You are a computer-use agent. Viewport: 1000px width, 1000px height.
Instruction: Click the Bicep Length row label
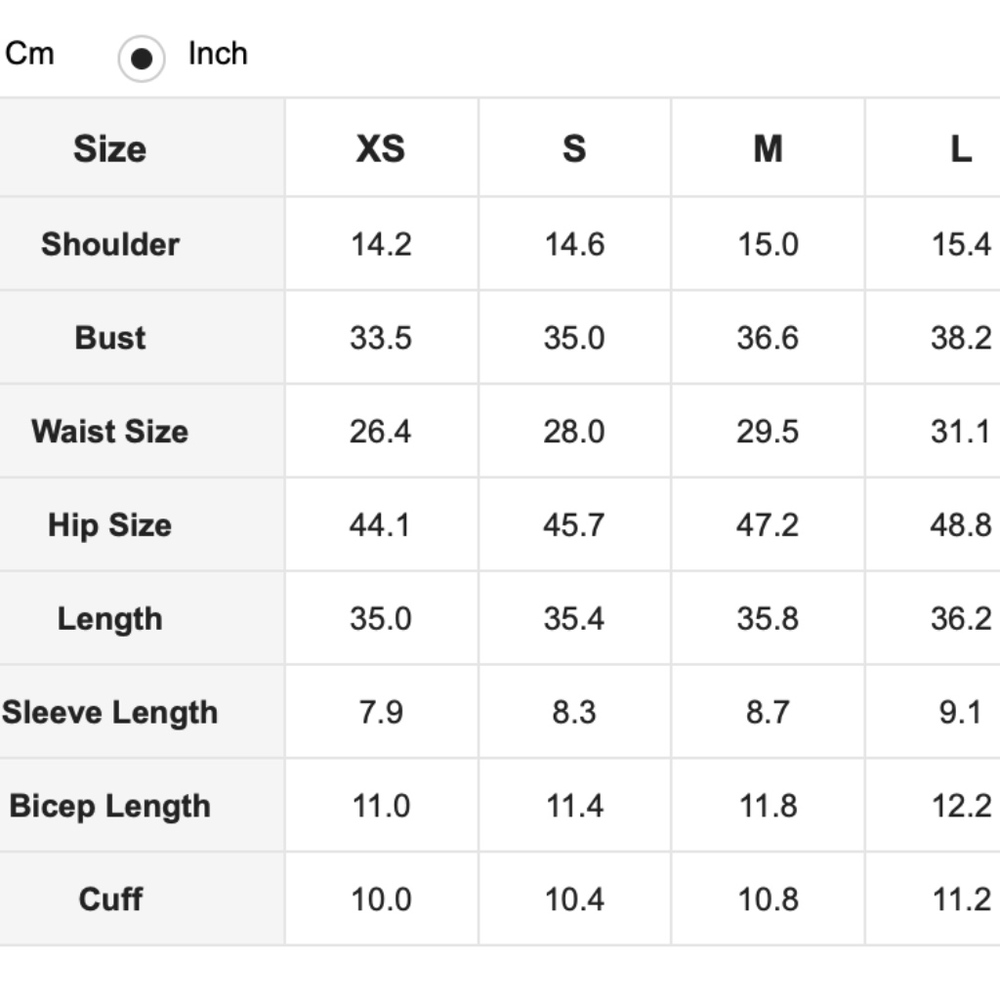click(110, 806)
